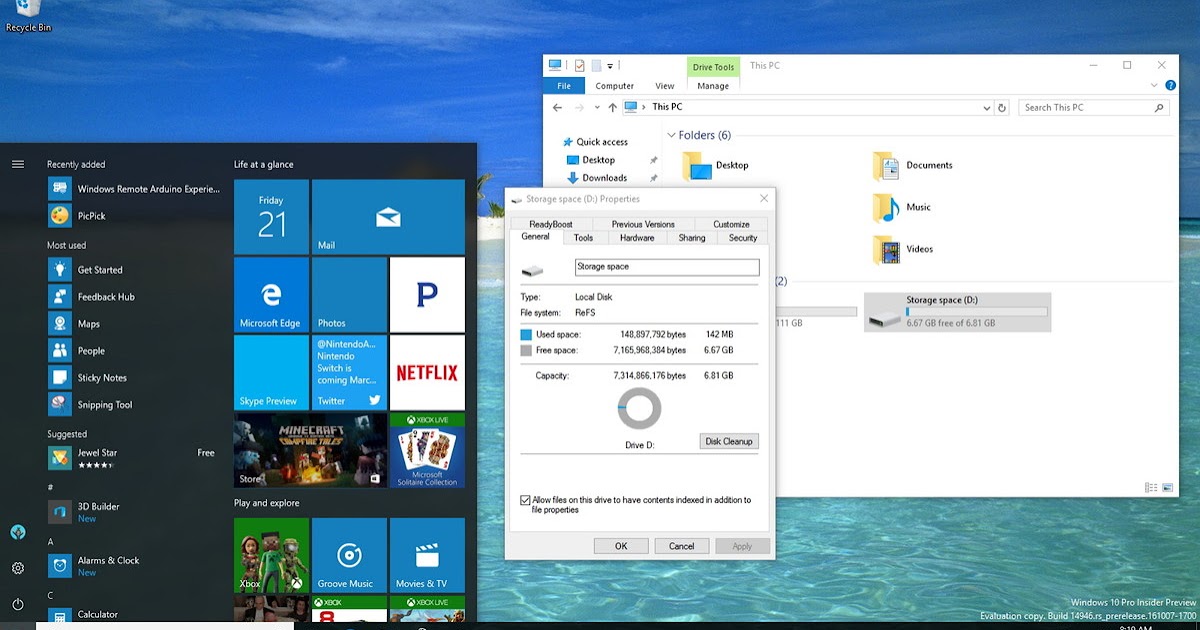Open Calculator from the app list
The height and width of the screenshot is (630, 1200).
136,615
